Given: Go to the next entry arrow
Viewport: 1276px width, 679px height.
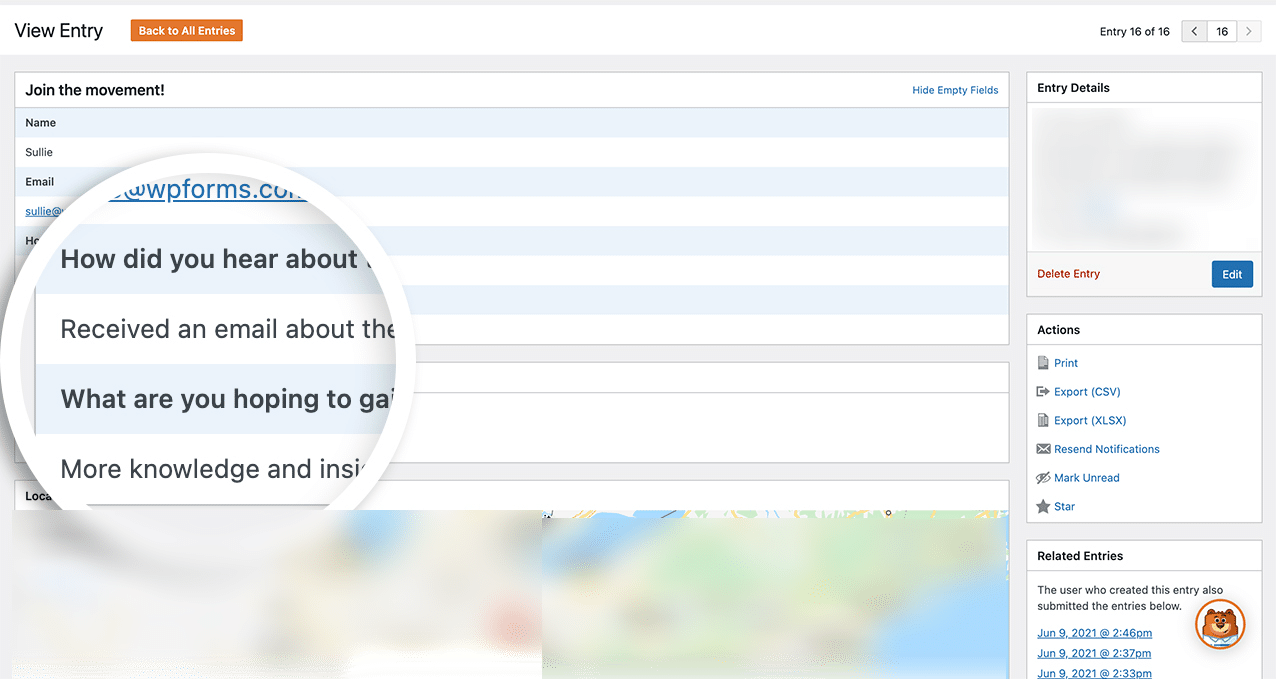Looking at the screenshot, I should [x=1249, y=32].
